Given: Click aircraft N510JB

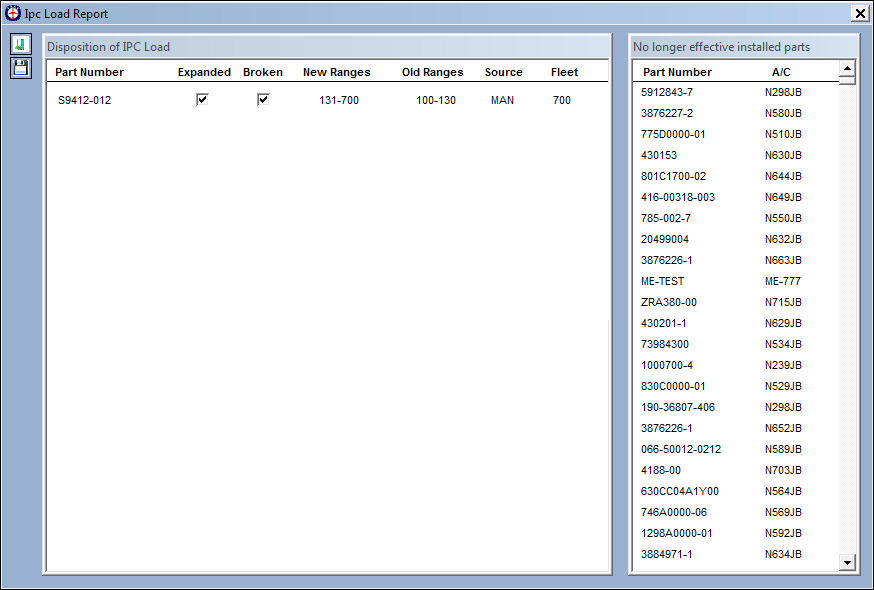Looking at the screenshot, I should coord(783,134).
